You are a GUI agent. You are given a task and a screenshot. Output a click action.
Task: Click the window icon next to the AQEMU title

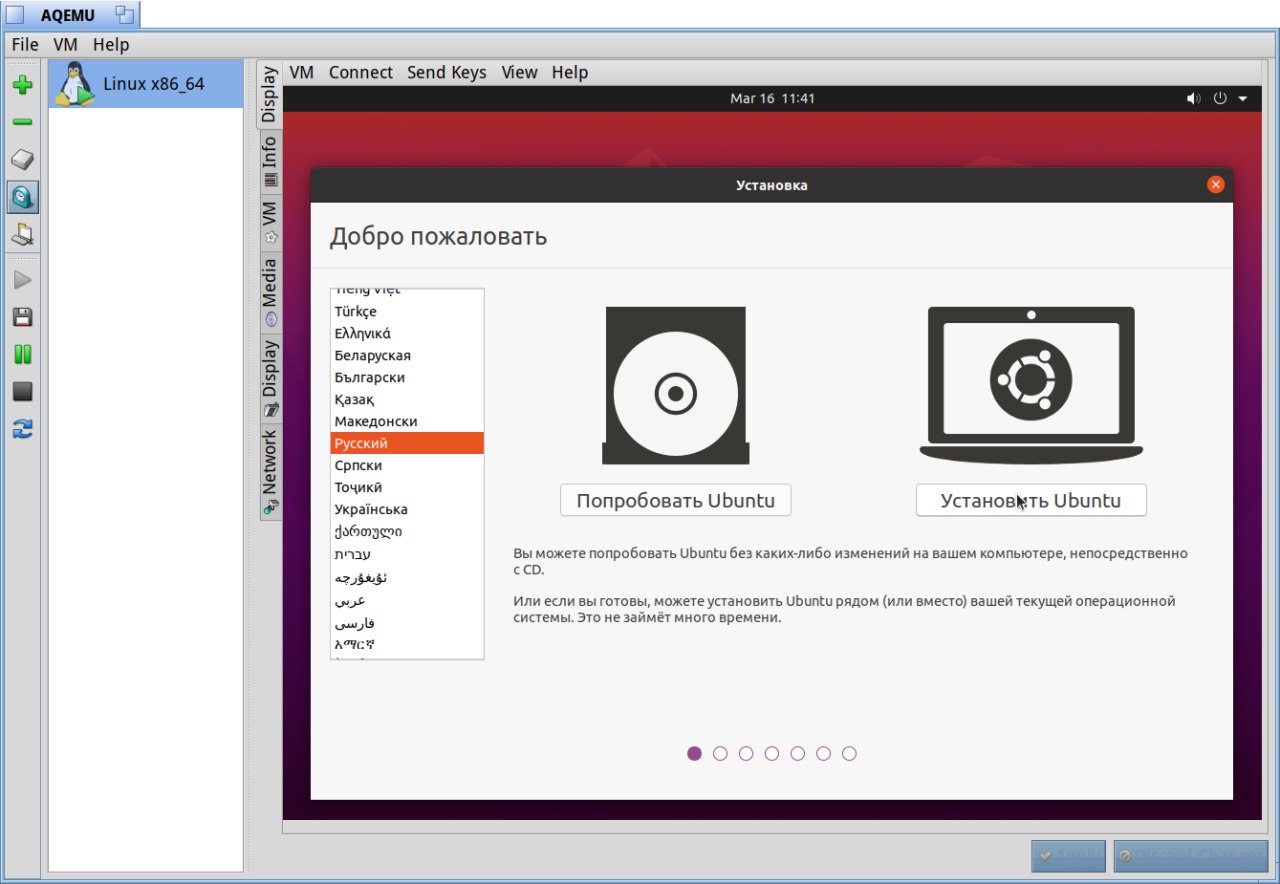[x=124, y=14]
